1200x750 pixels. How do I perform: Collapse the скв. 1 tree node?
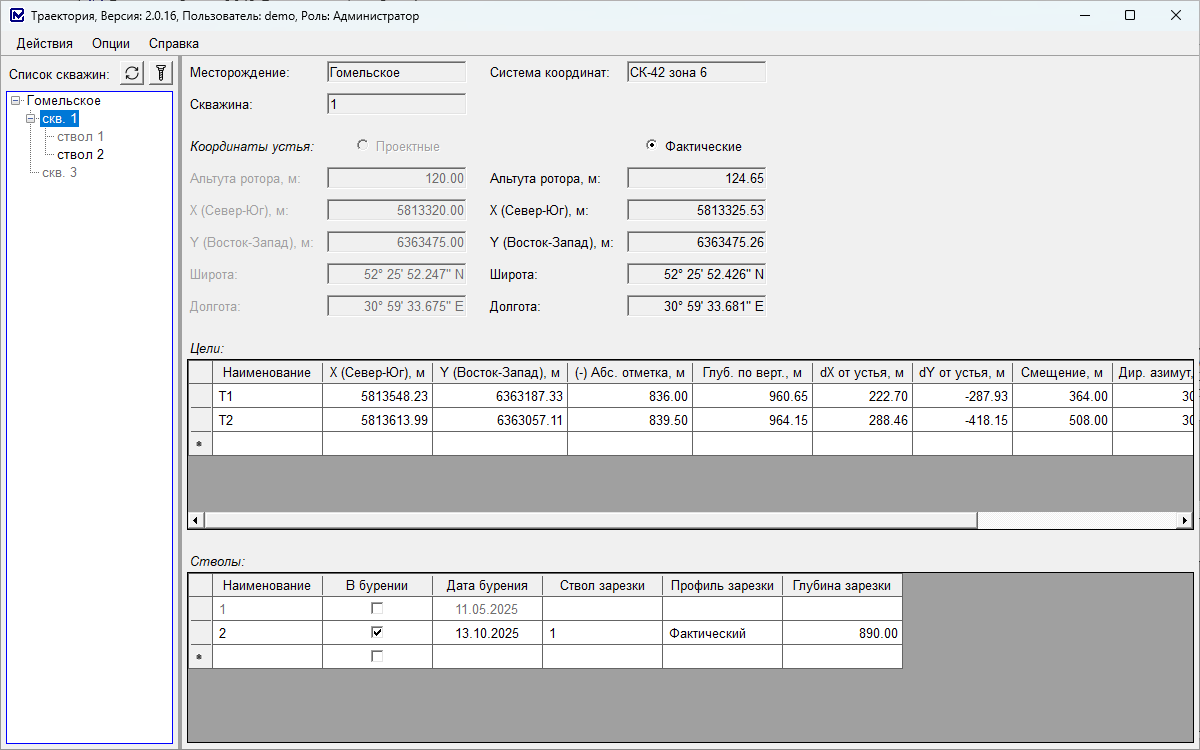coord(31,119)
